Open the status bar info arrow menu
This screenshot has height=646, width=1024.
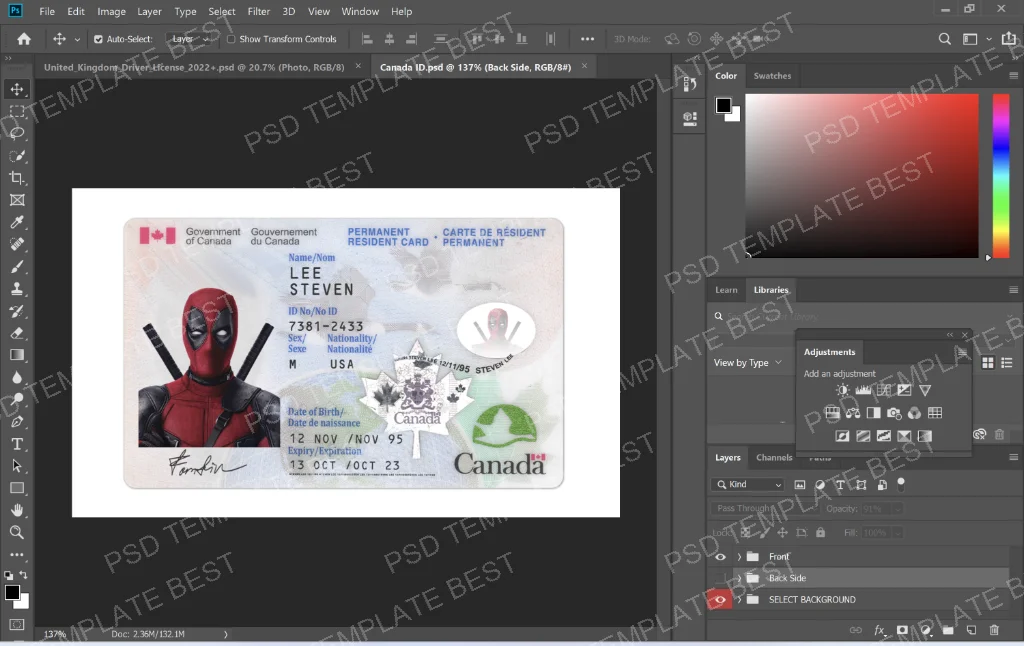pyautogui.click(x=225, y=634)
